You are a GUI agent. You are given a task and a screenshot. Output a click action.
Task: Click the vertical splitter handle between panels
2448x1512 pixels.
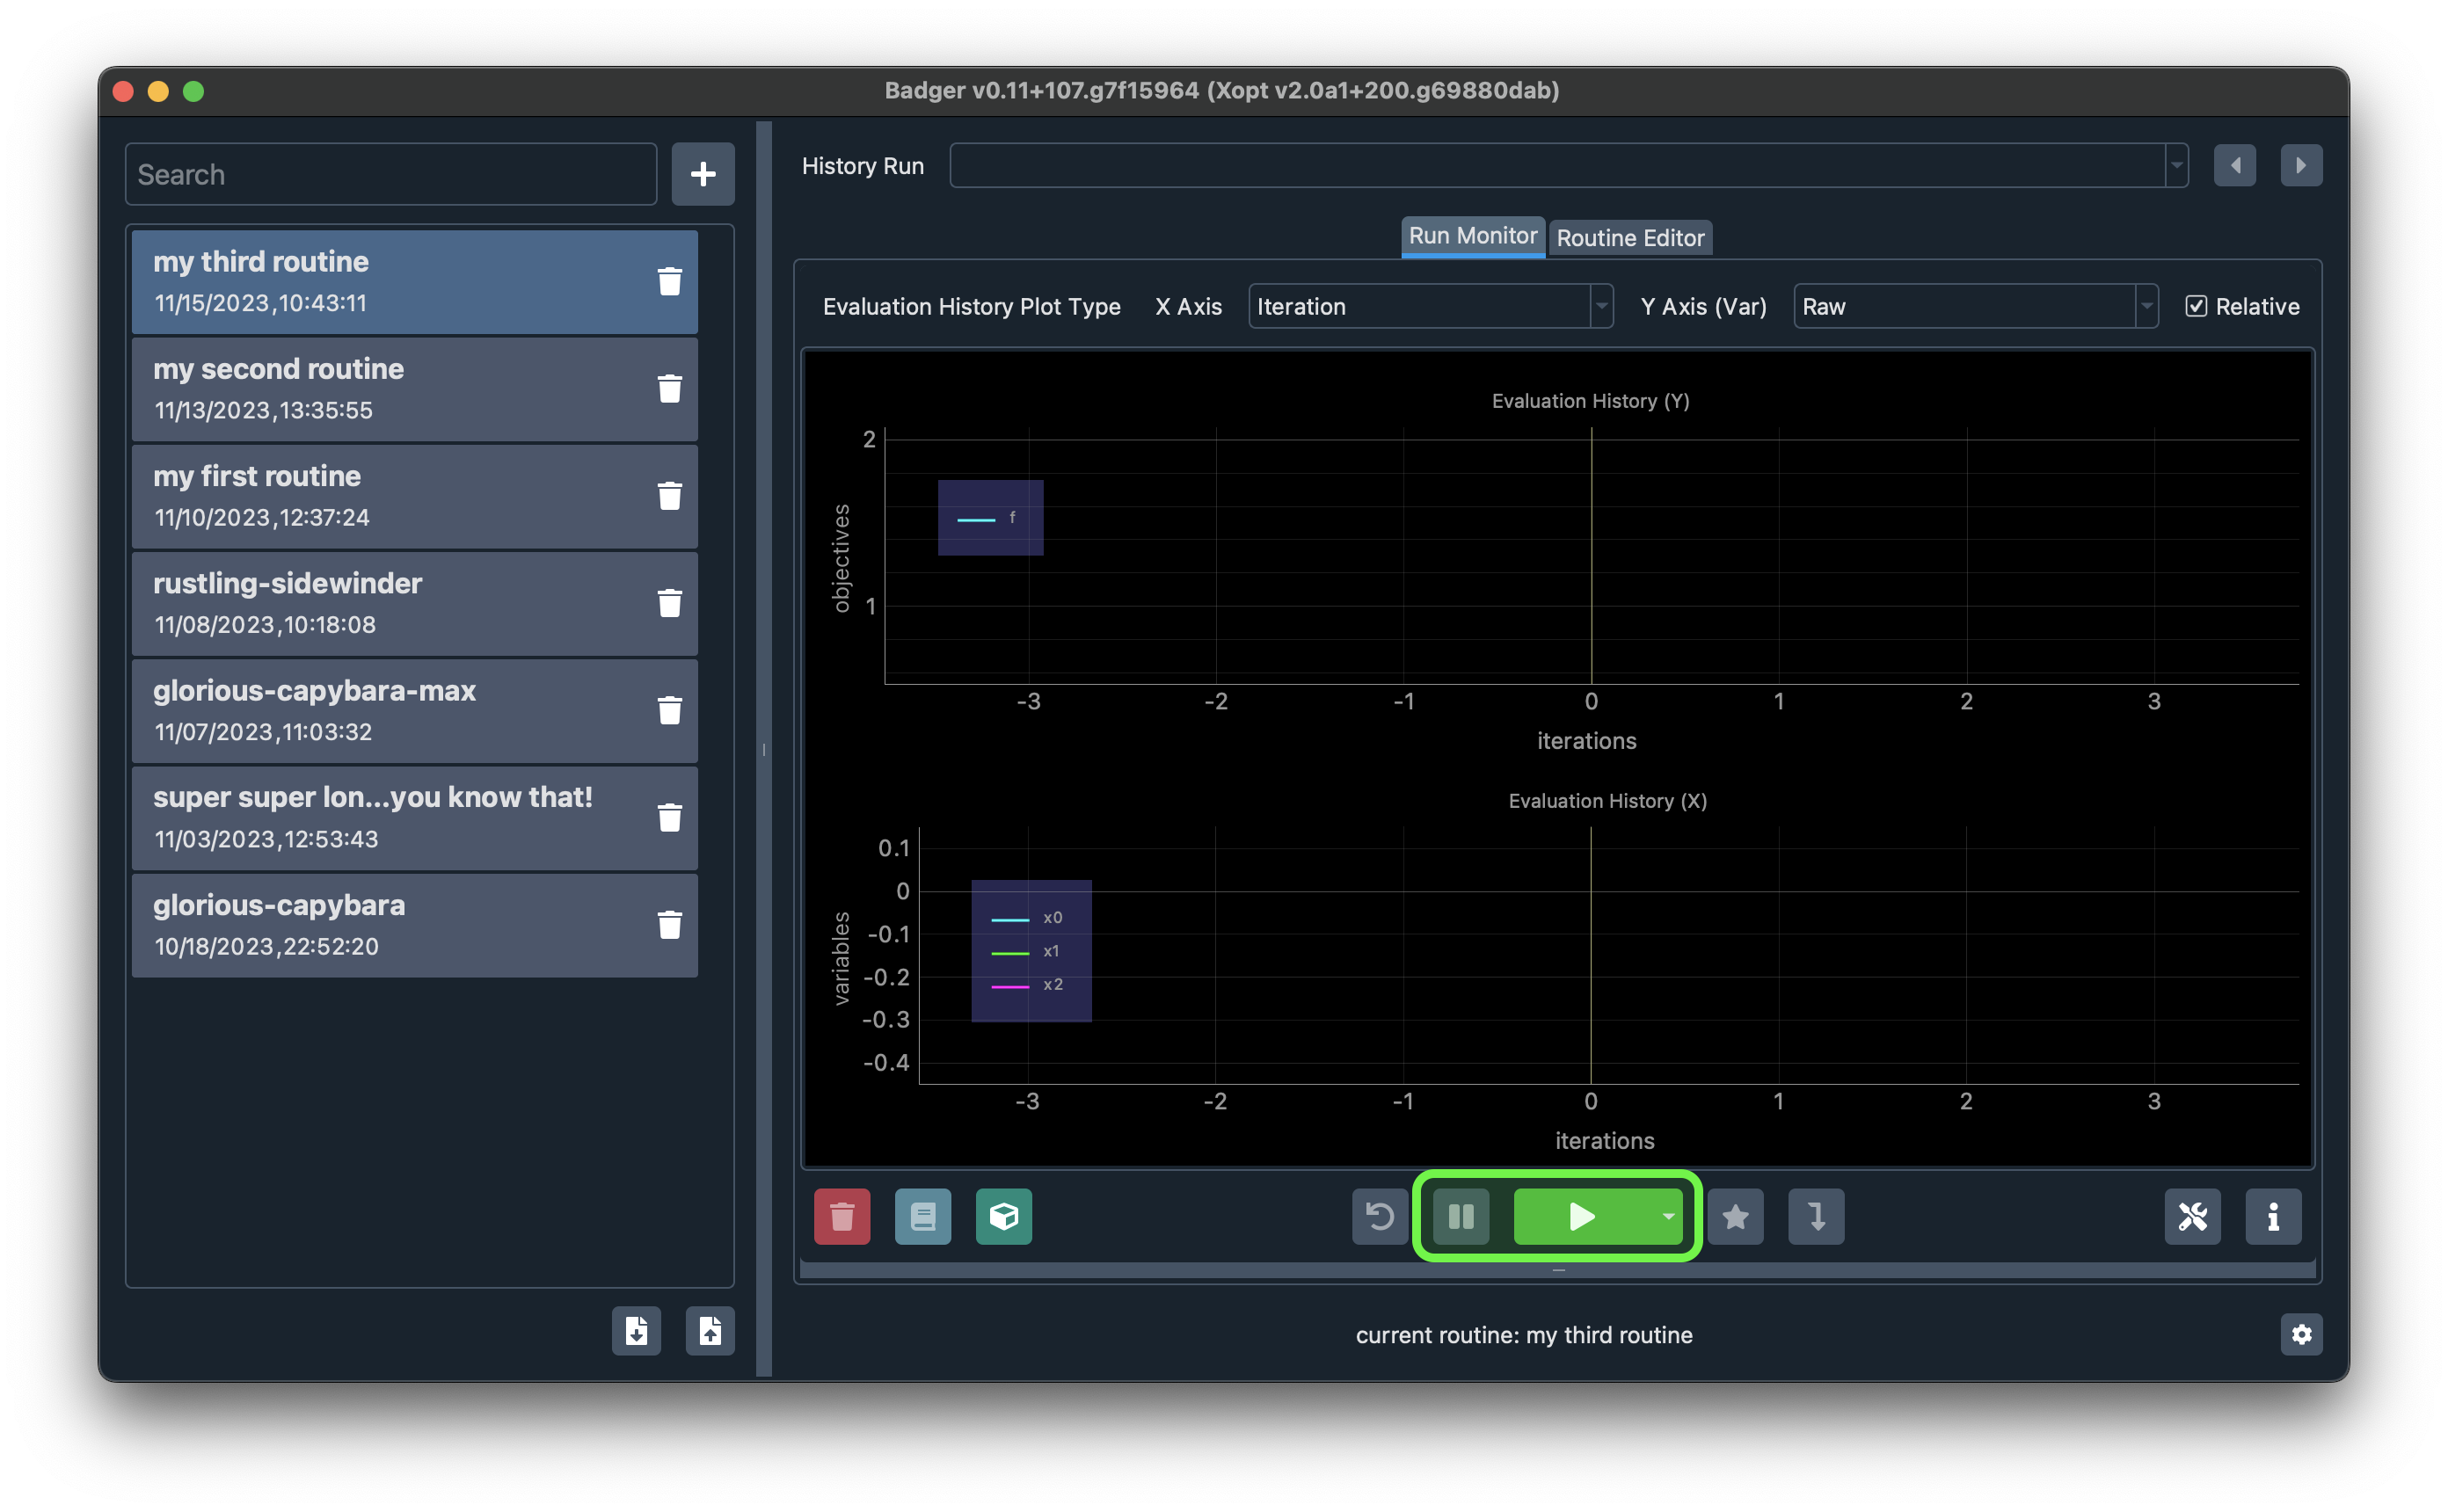pyautogui.click(x=764, y=748)
